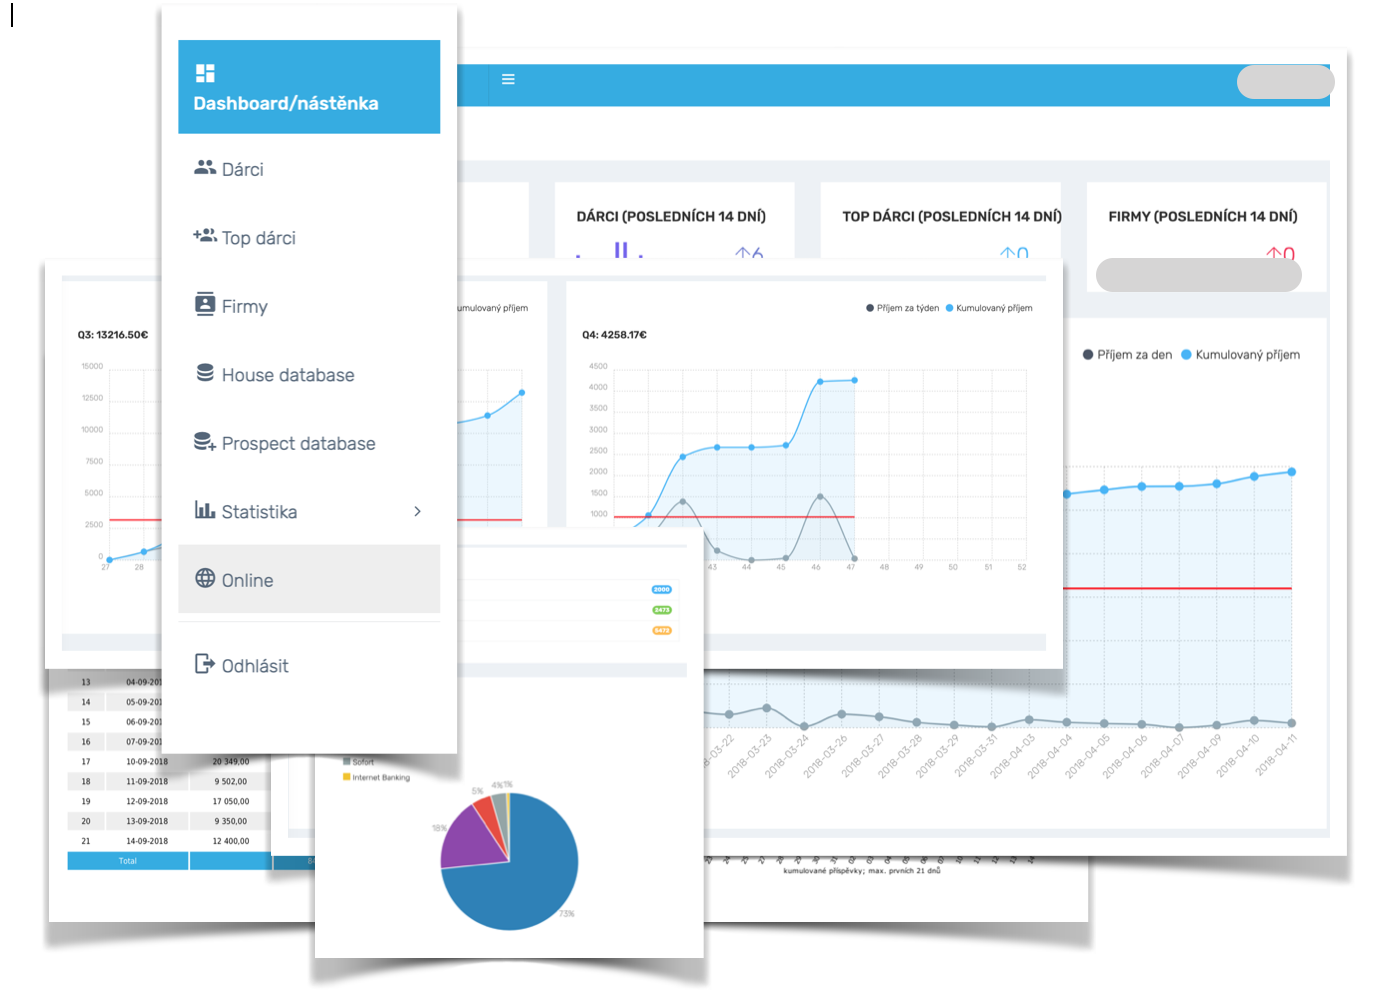Click the Statistika bar chart icon
Image resolution: width=1392 pixels, height=1000 pixels.
pos(205,510)
